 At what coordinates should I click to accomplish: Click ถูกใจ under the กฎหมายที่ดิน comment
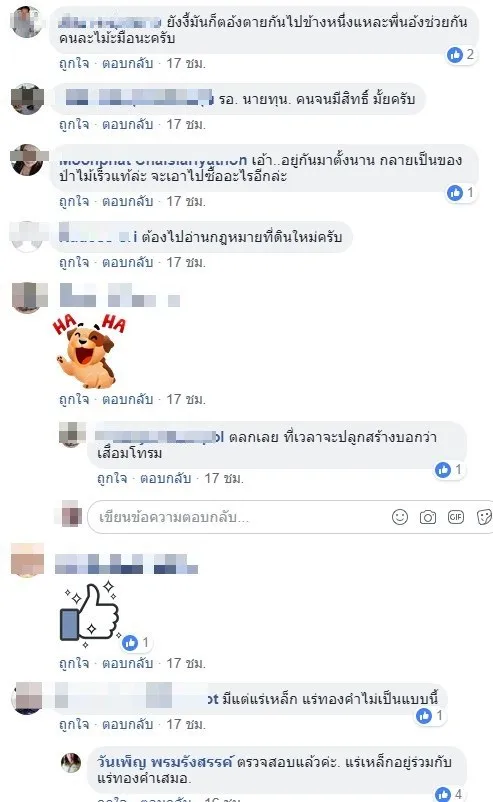click(74, 262)
